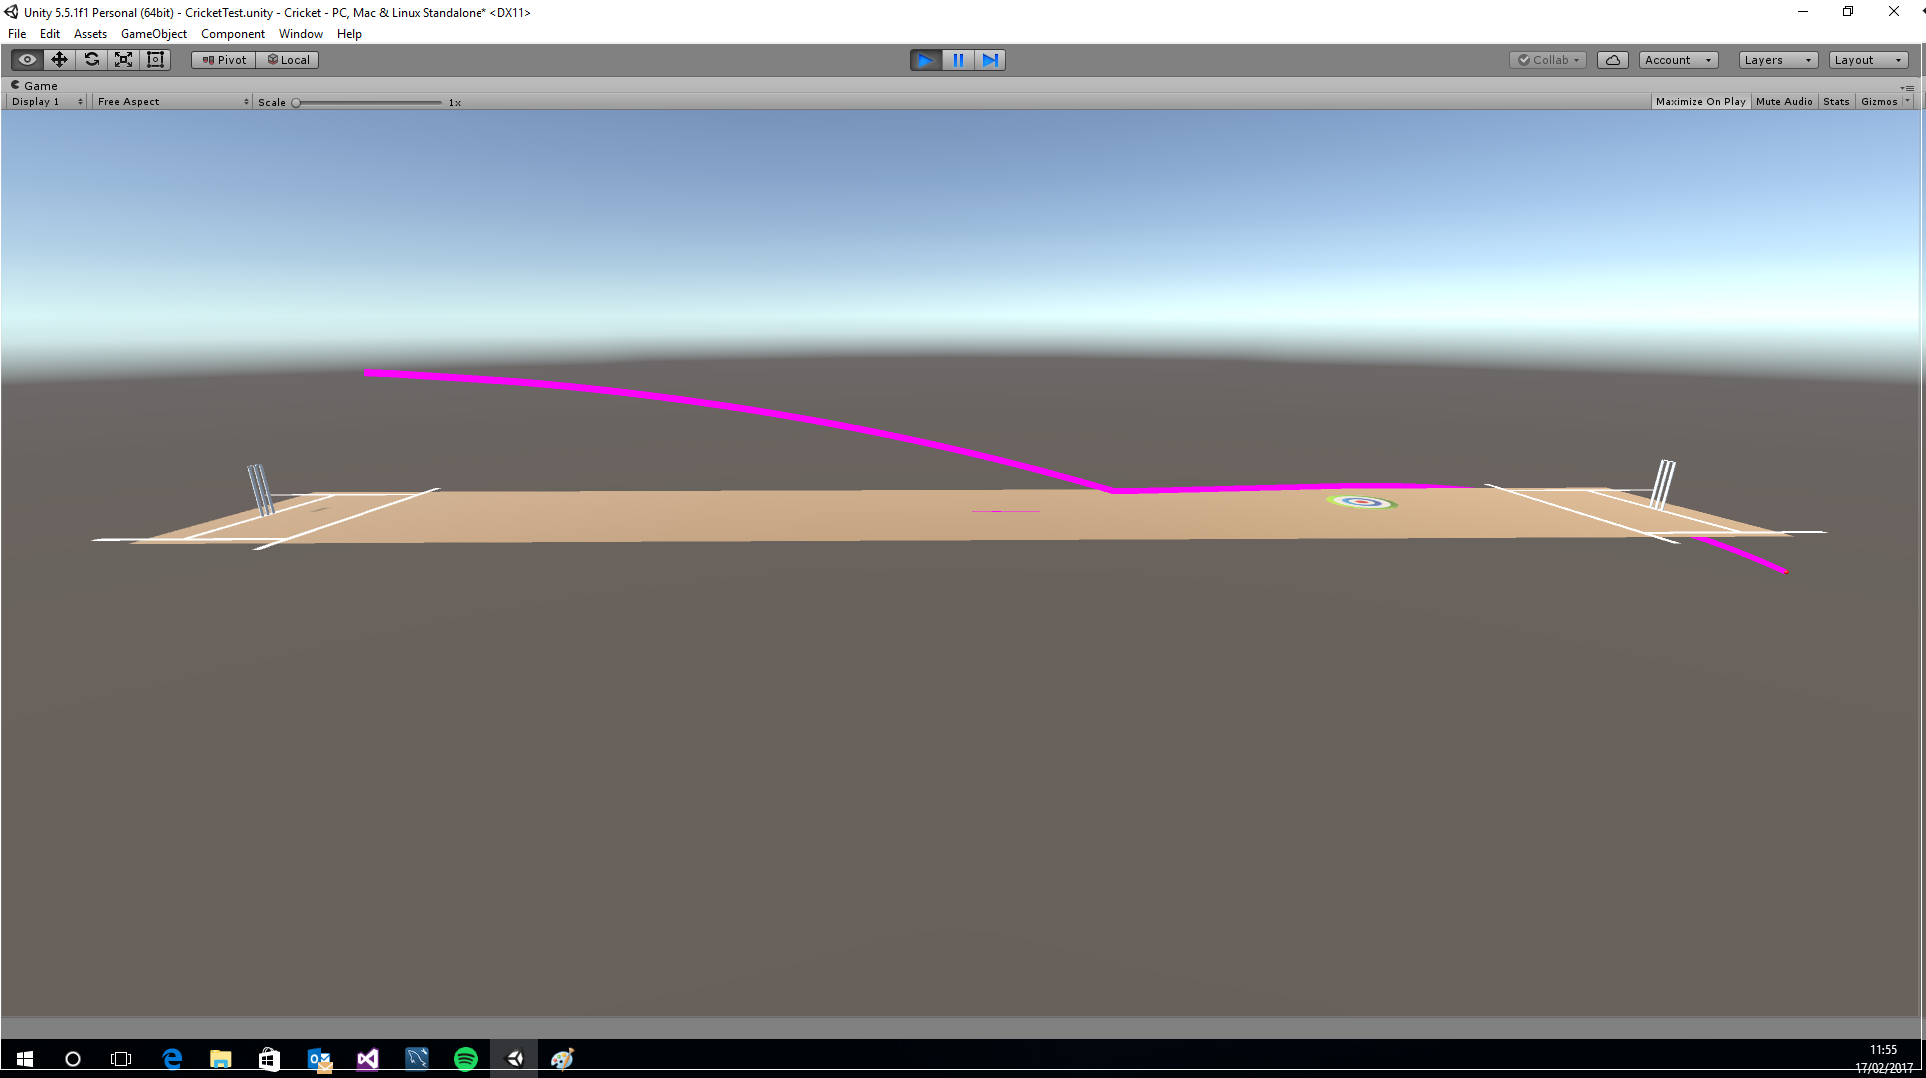
Task: Open the Layout dropdown
Action: click(x=1869, y=60)
